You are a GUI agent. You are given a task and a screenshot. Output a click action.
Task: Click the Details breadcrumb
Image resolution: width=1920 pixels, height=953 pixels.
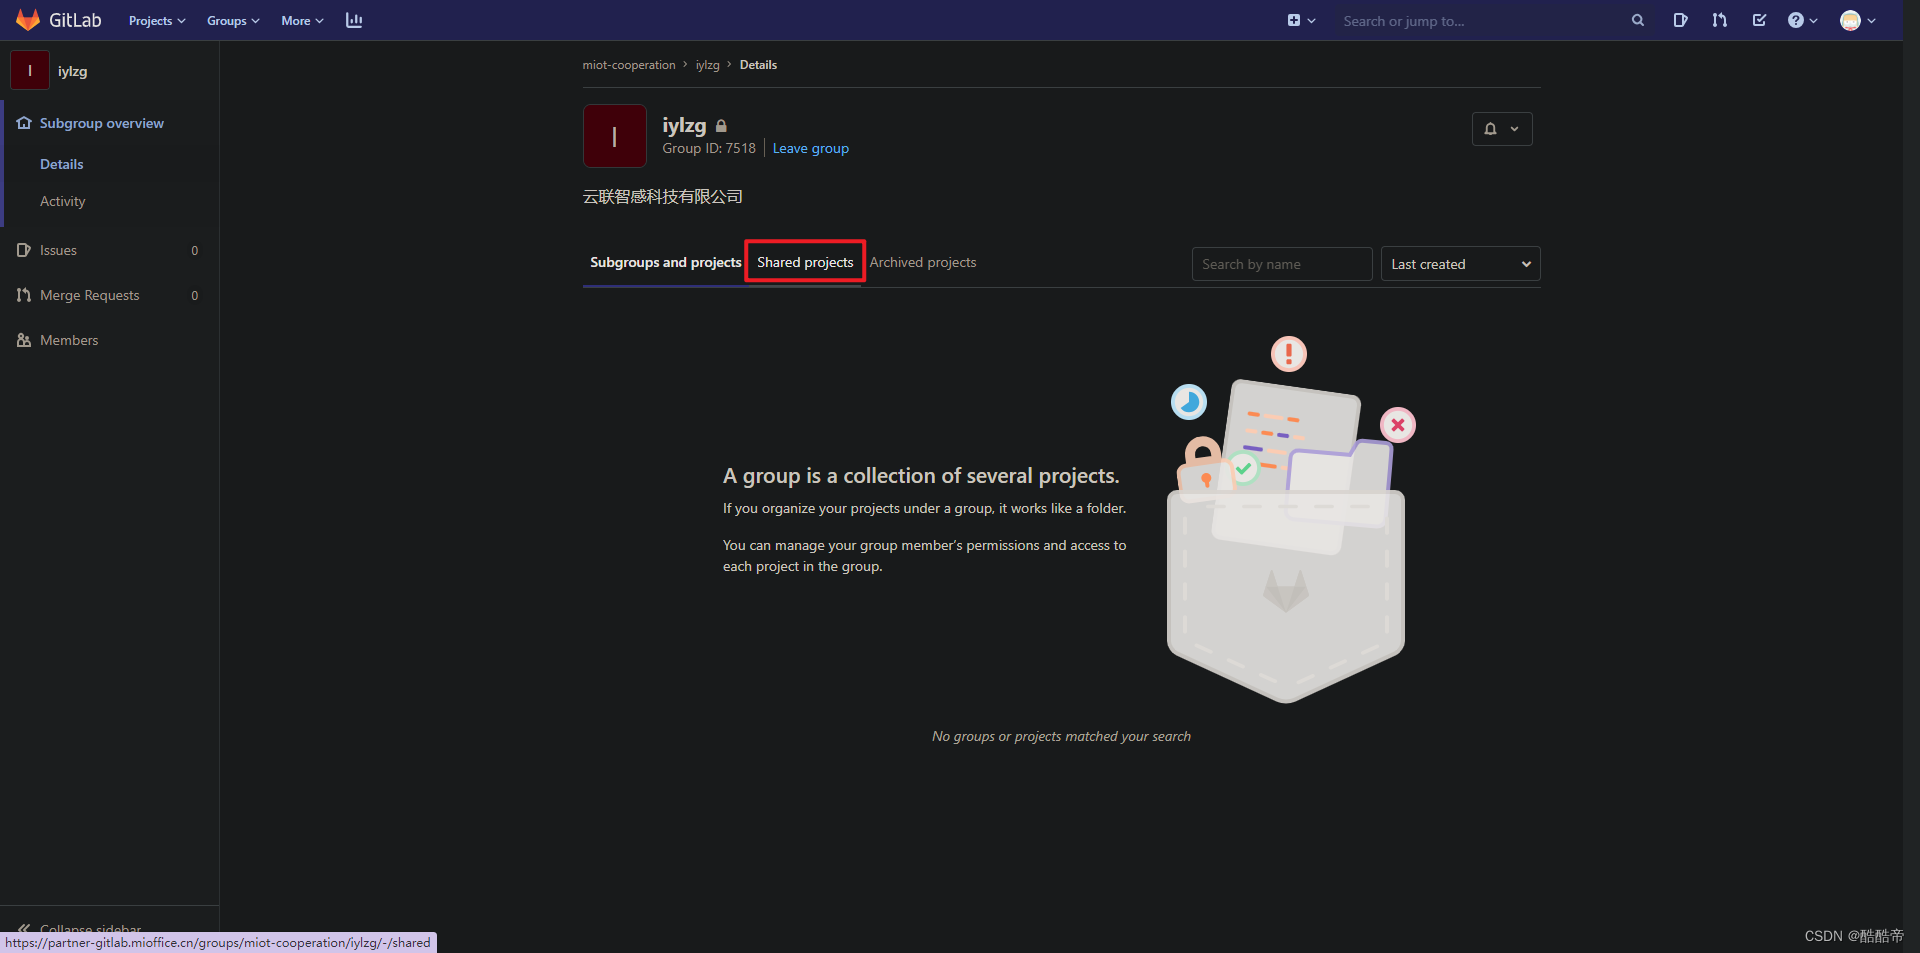coord(758,65)
